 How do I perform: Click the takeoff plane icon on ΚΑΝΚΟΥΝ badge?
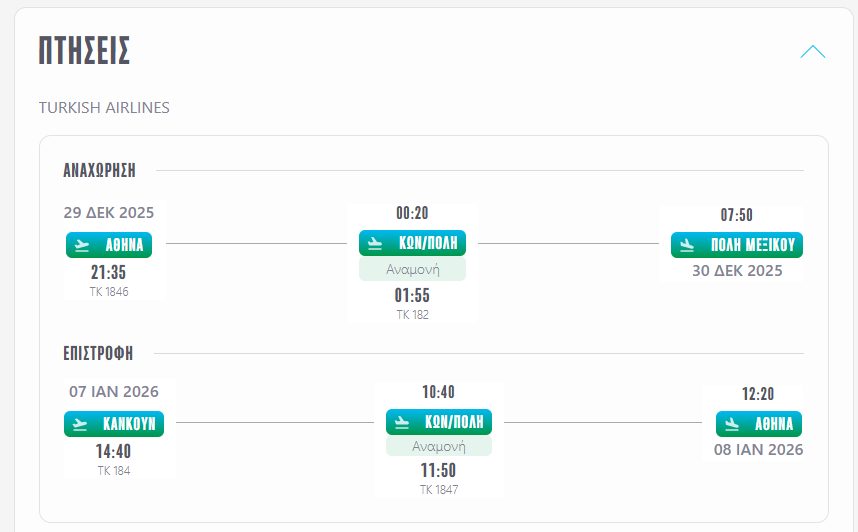tap(81, 423)
